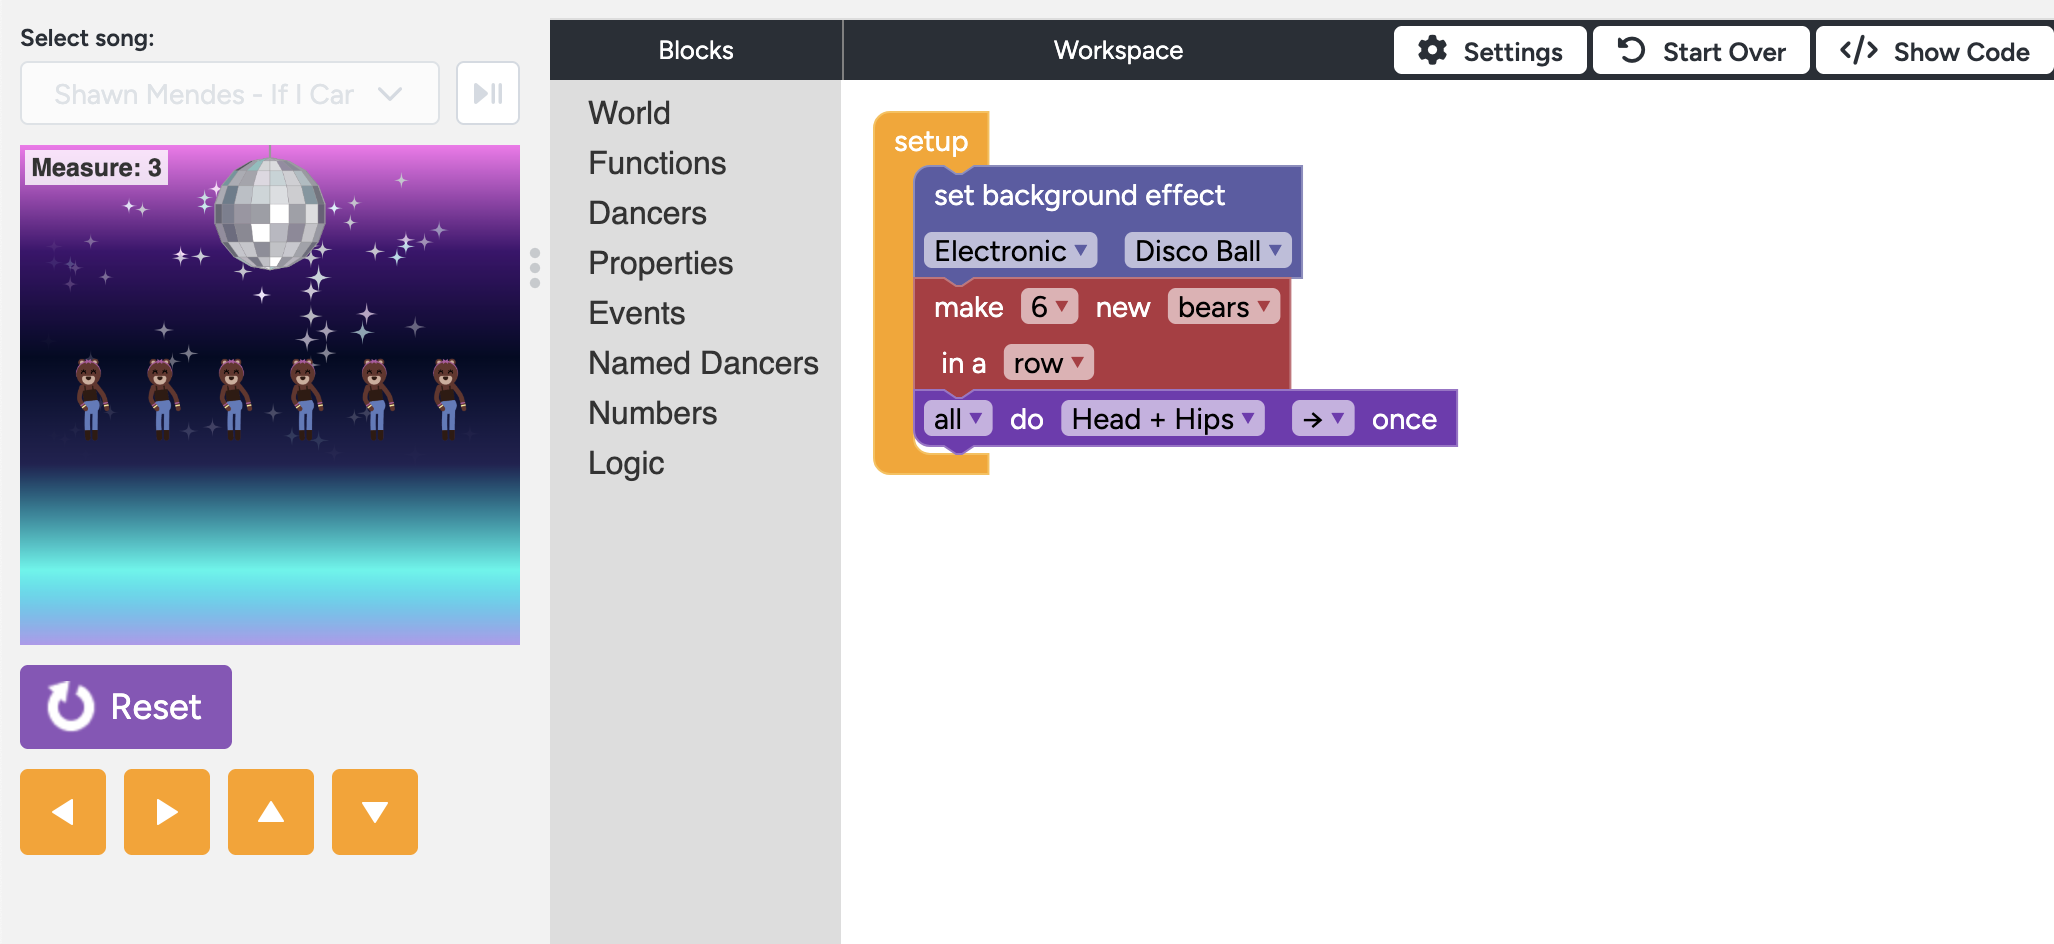
Task: Open the row layout dropdown
Action: pos(1049,363)
